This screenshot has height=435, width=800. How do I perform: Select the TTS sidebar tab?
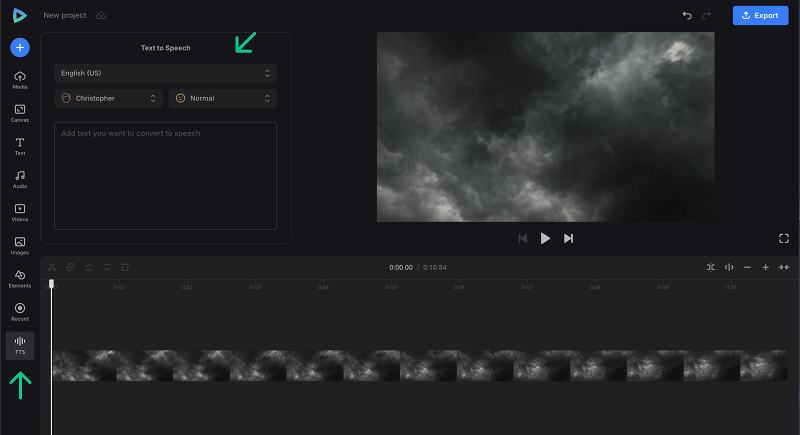(20, 346)
